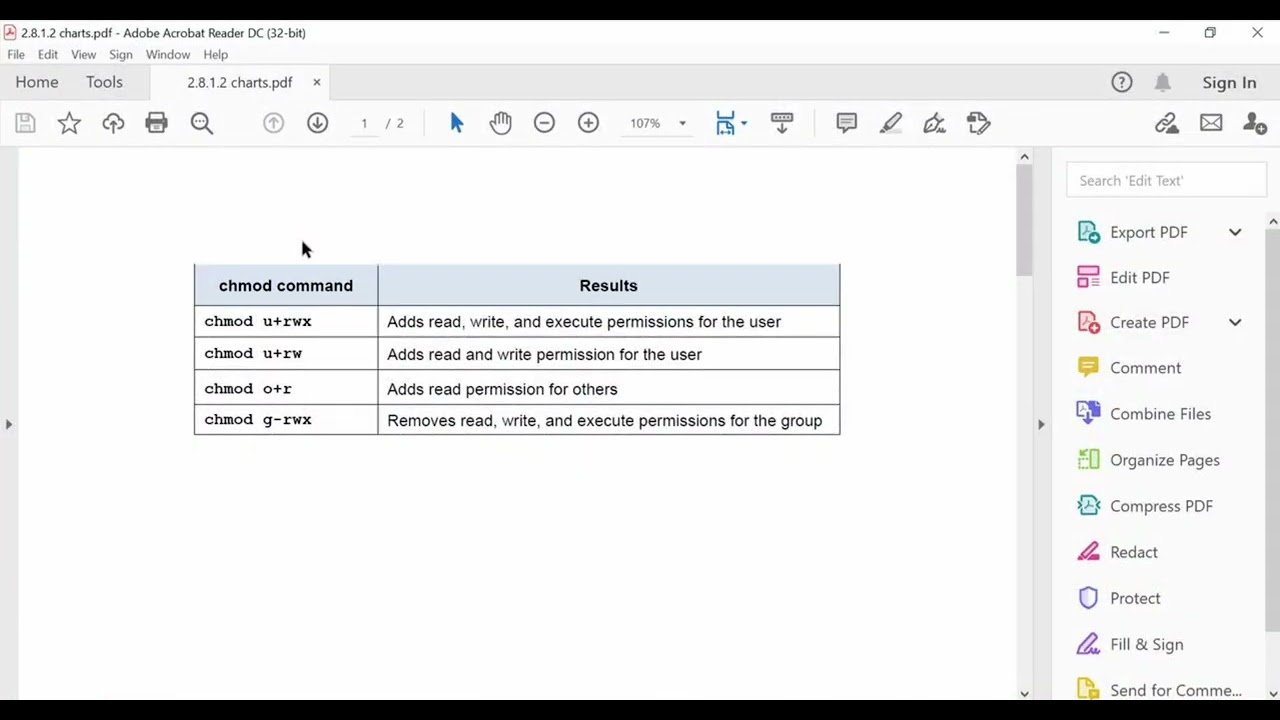Select the Hand pan tool

pos(500,123)
